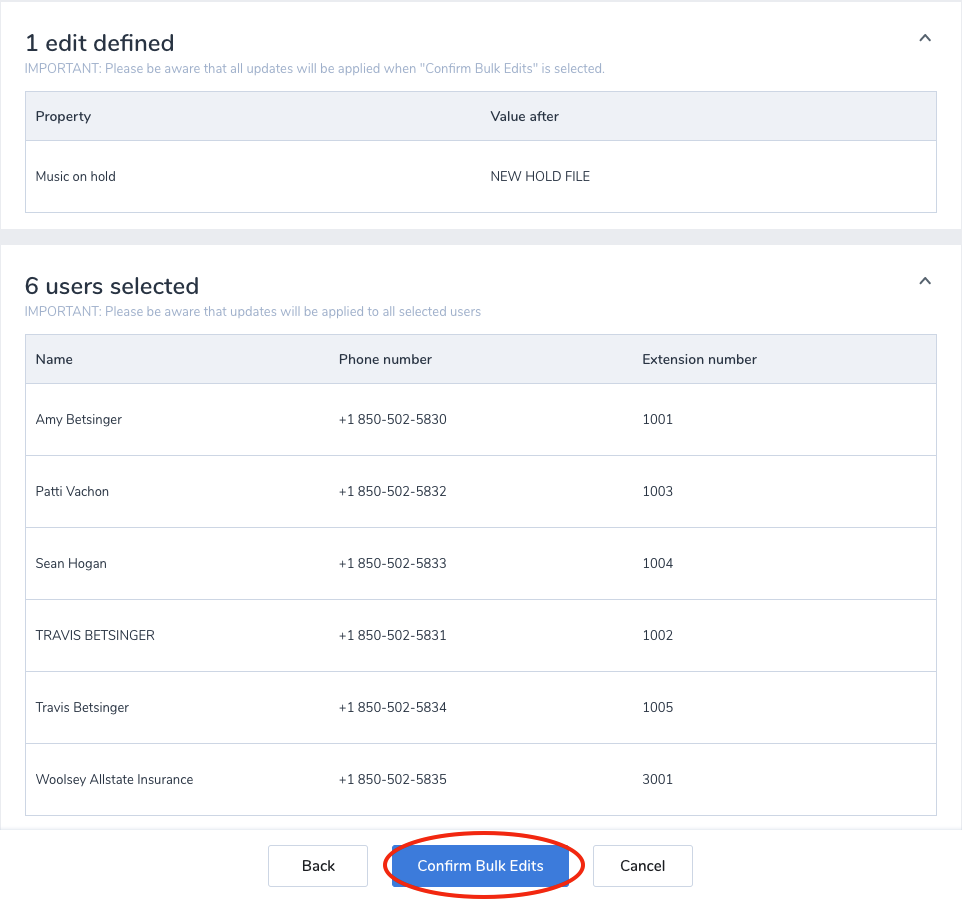Click the Value after column header
The width and height of the screenshot is (962, 900).
pyautogui.click(x=524, y=117)
